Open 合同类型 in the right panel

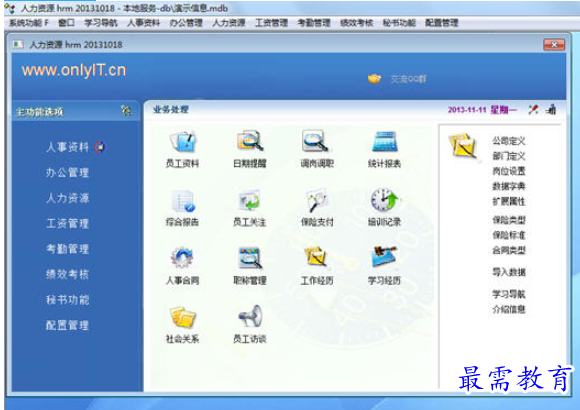509,250
